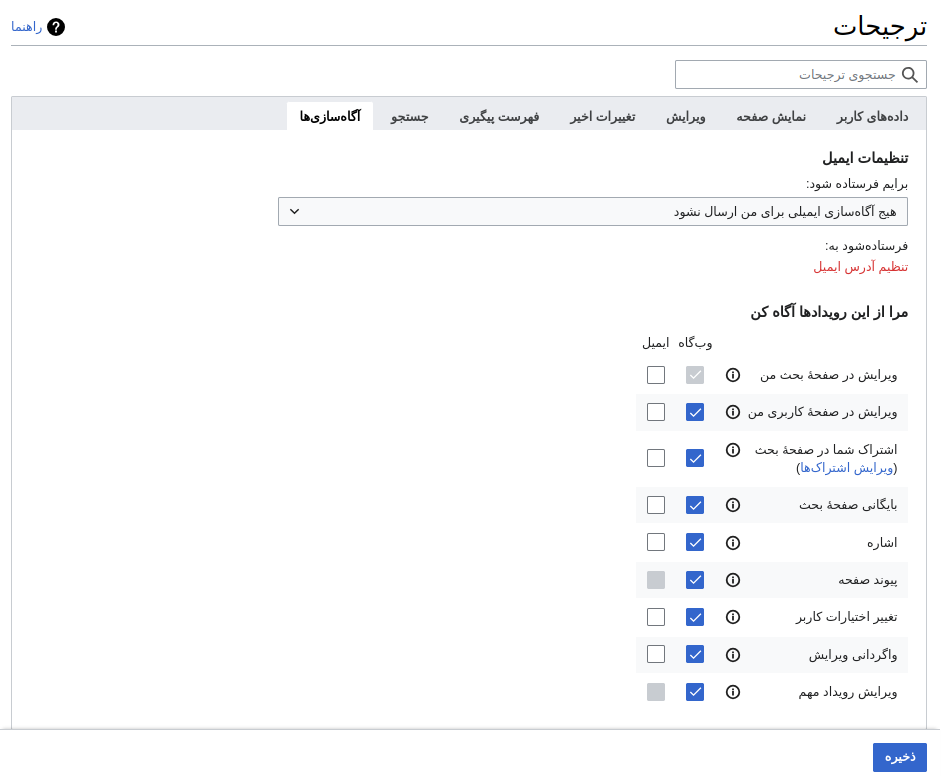The image size is (947, 778).
Task: Enable email checkbox for ویرایش در صفحهٔ کاربری من
Action: 656,412
